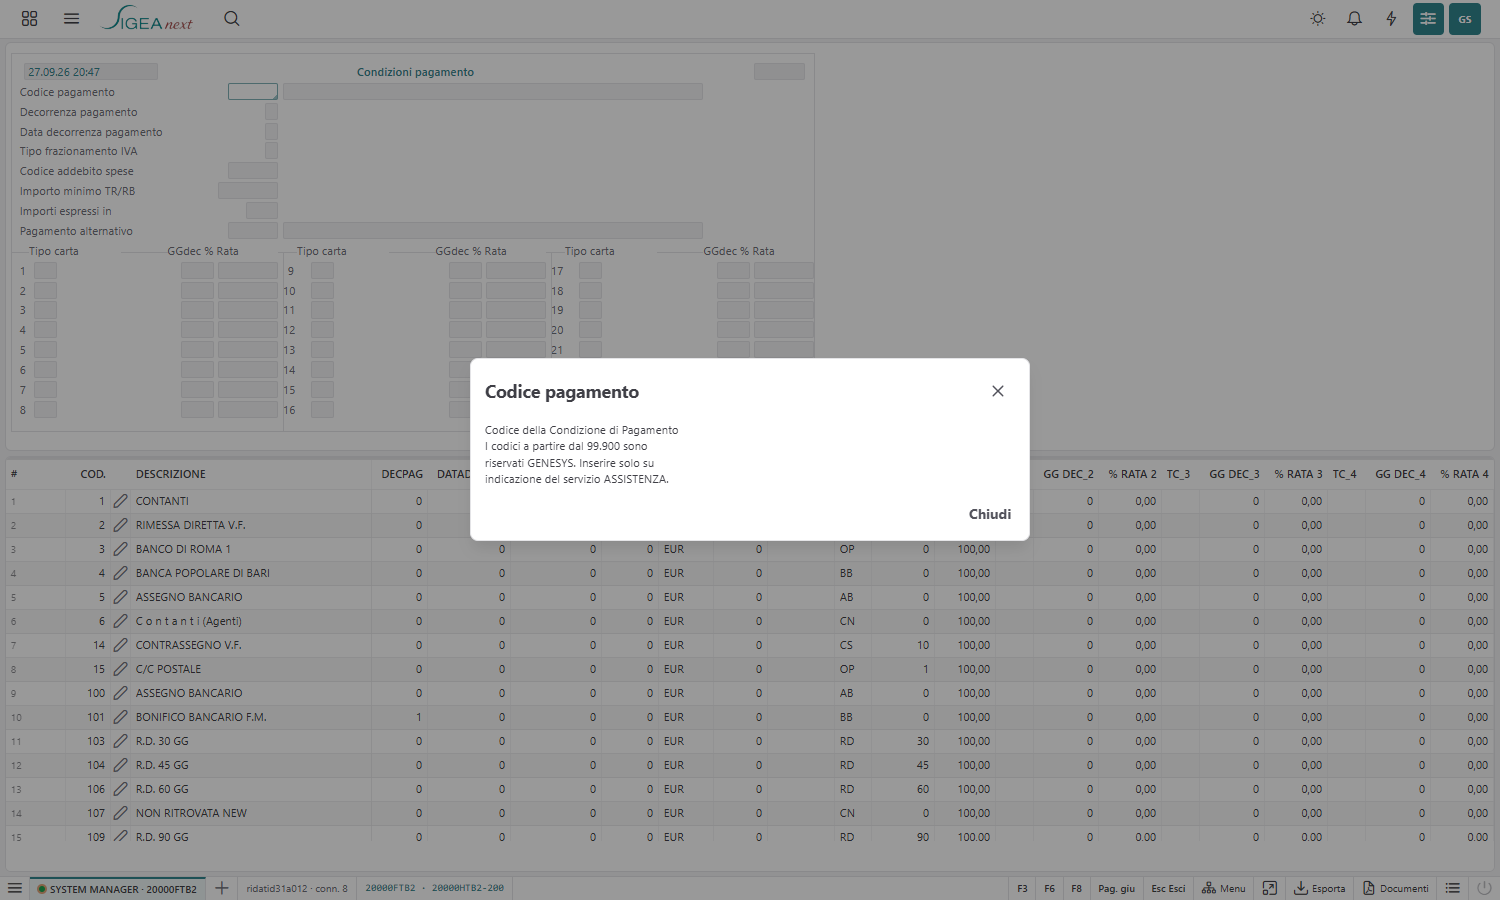Toggle the light theme sun icon
Screen dimensions: 1500x900
tap(1318, 18)
